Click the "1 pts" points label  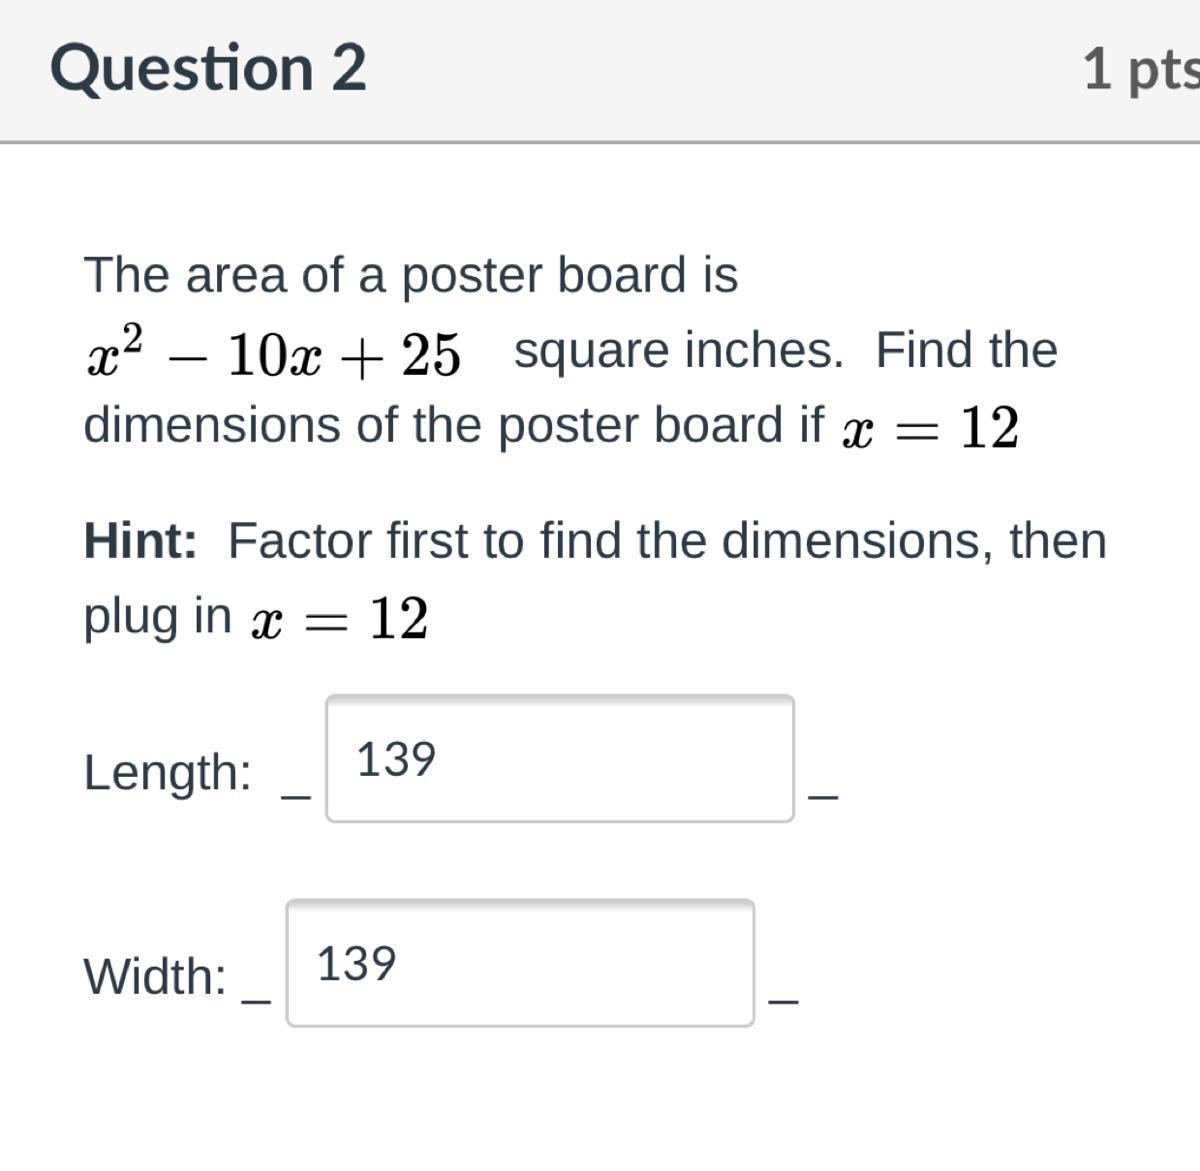(x=1140, y=69)
